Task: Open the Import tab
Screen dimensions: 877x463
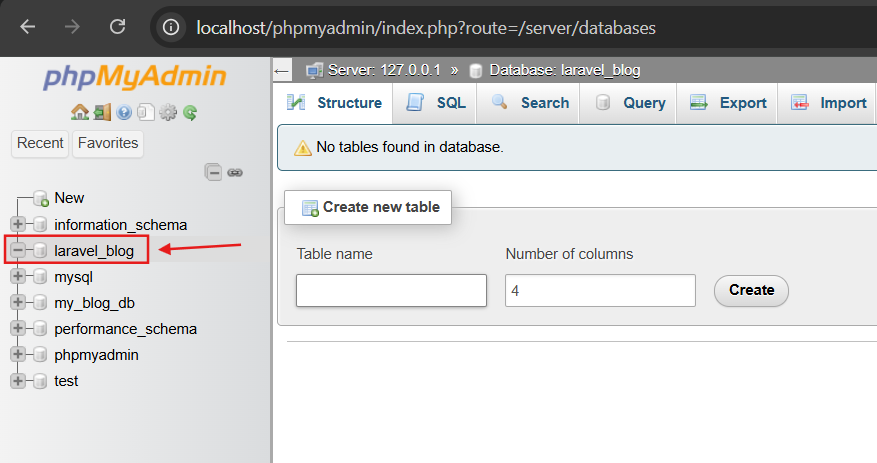Action: (x=827, y=103)
